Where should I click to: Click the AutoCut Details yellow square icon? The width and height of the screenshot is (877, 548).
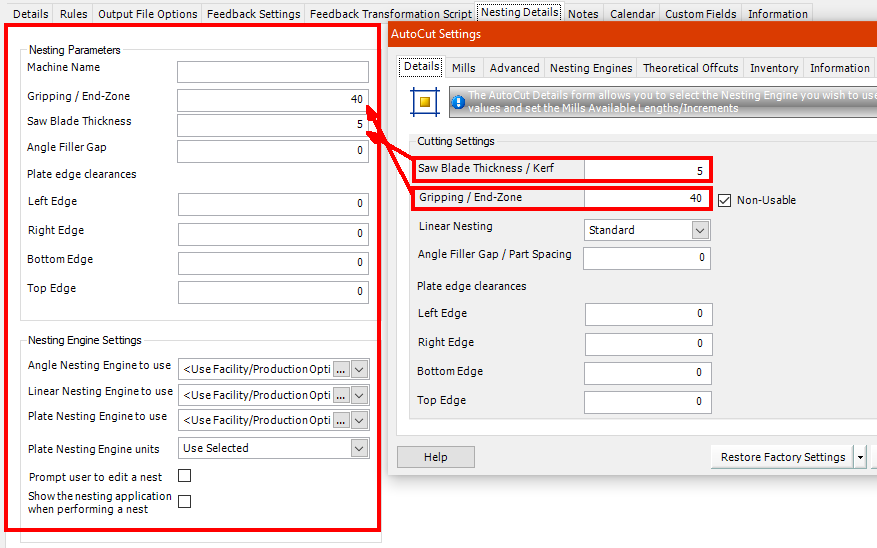[x=424, y=101]
